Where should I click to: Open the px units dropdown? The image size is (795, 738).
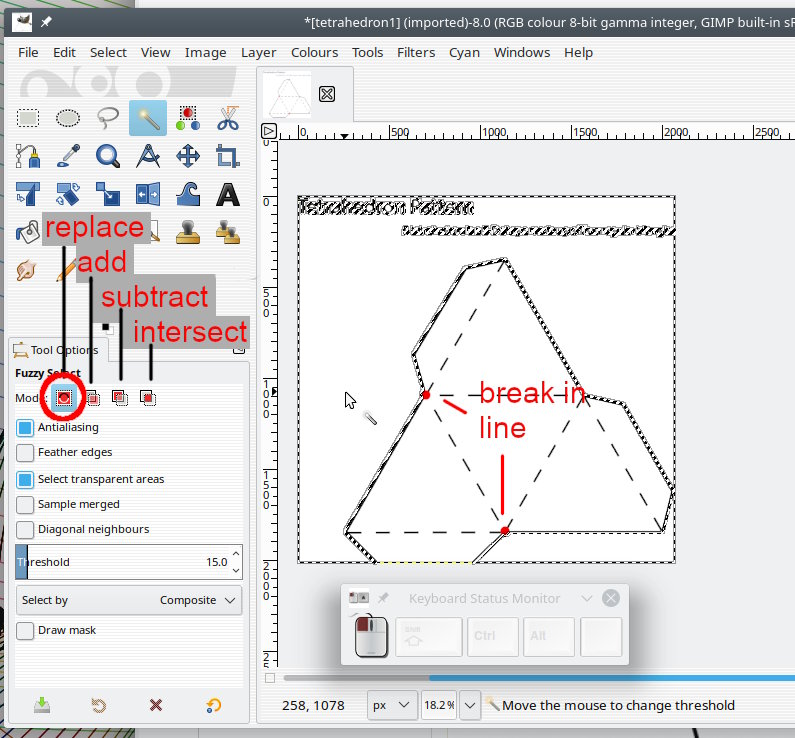pos(391,705)
